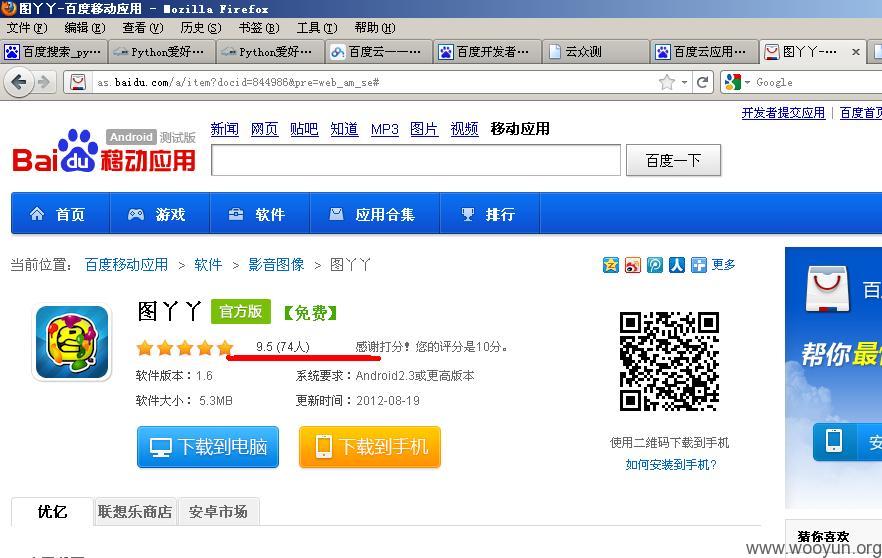Open the 视频 link

click(x=465, y=129)
